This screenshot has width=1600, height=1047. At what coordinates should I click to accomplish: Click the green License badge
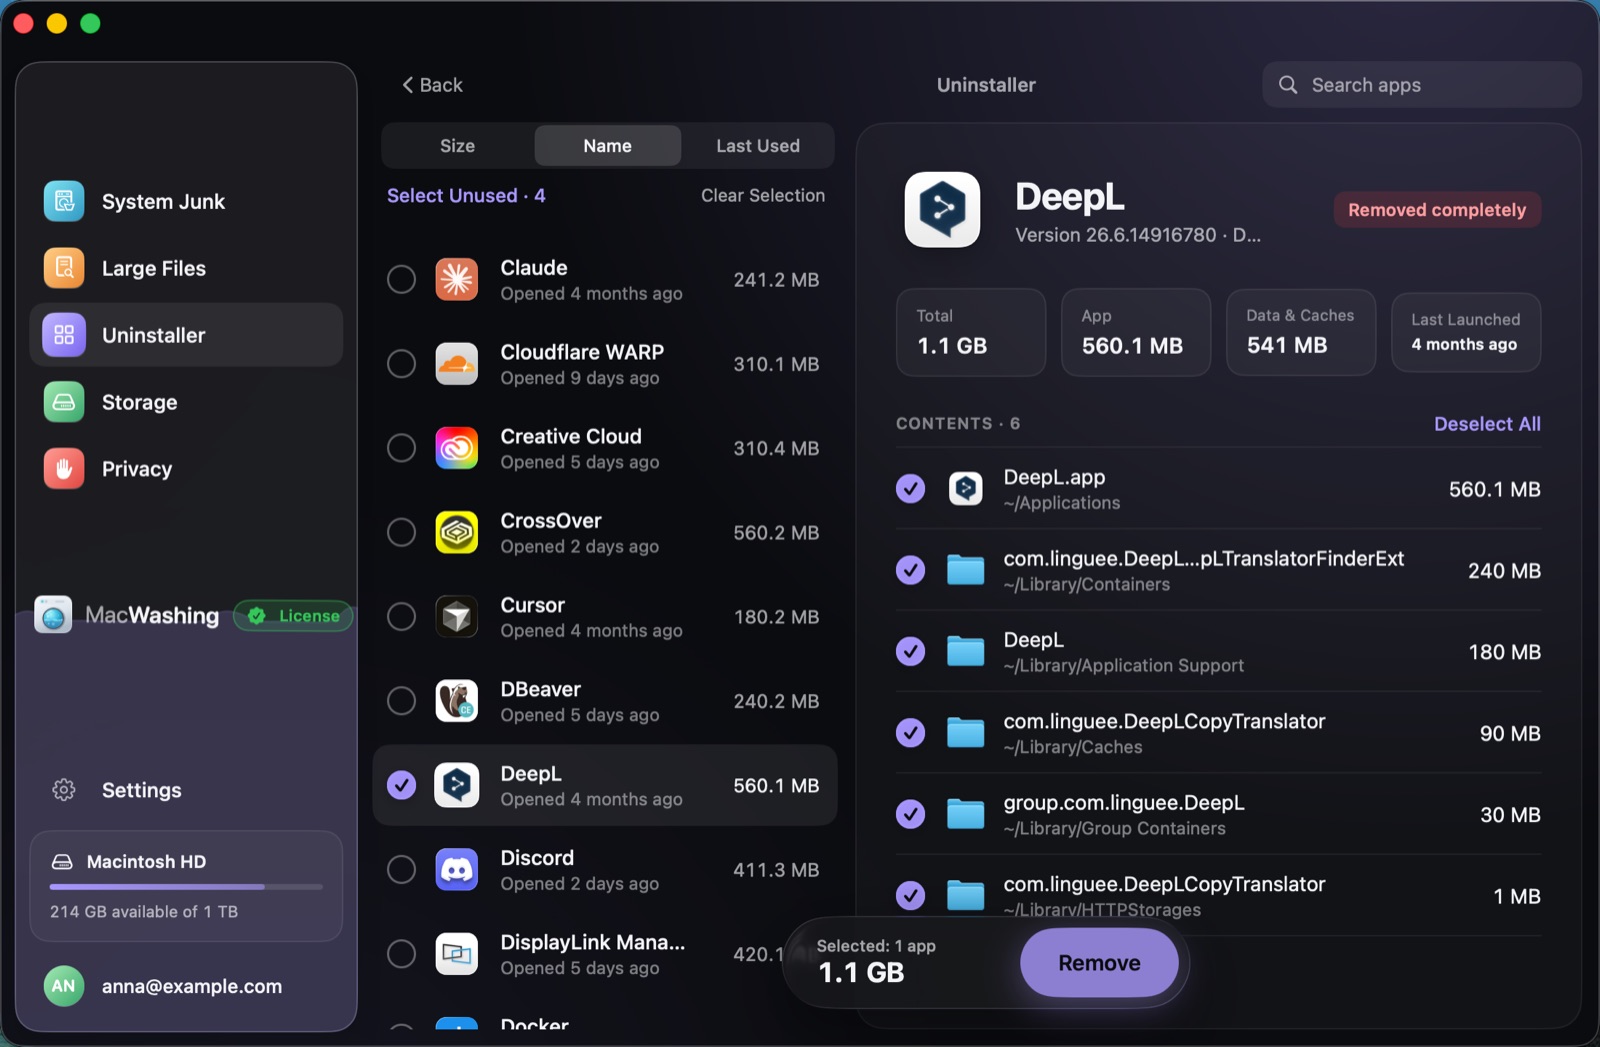[x=293, y=616]
